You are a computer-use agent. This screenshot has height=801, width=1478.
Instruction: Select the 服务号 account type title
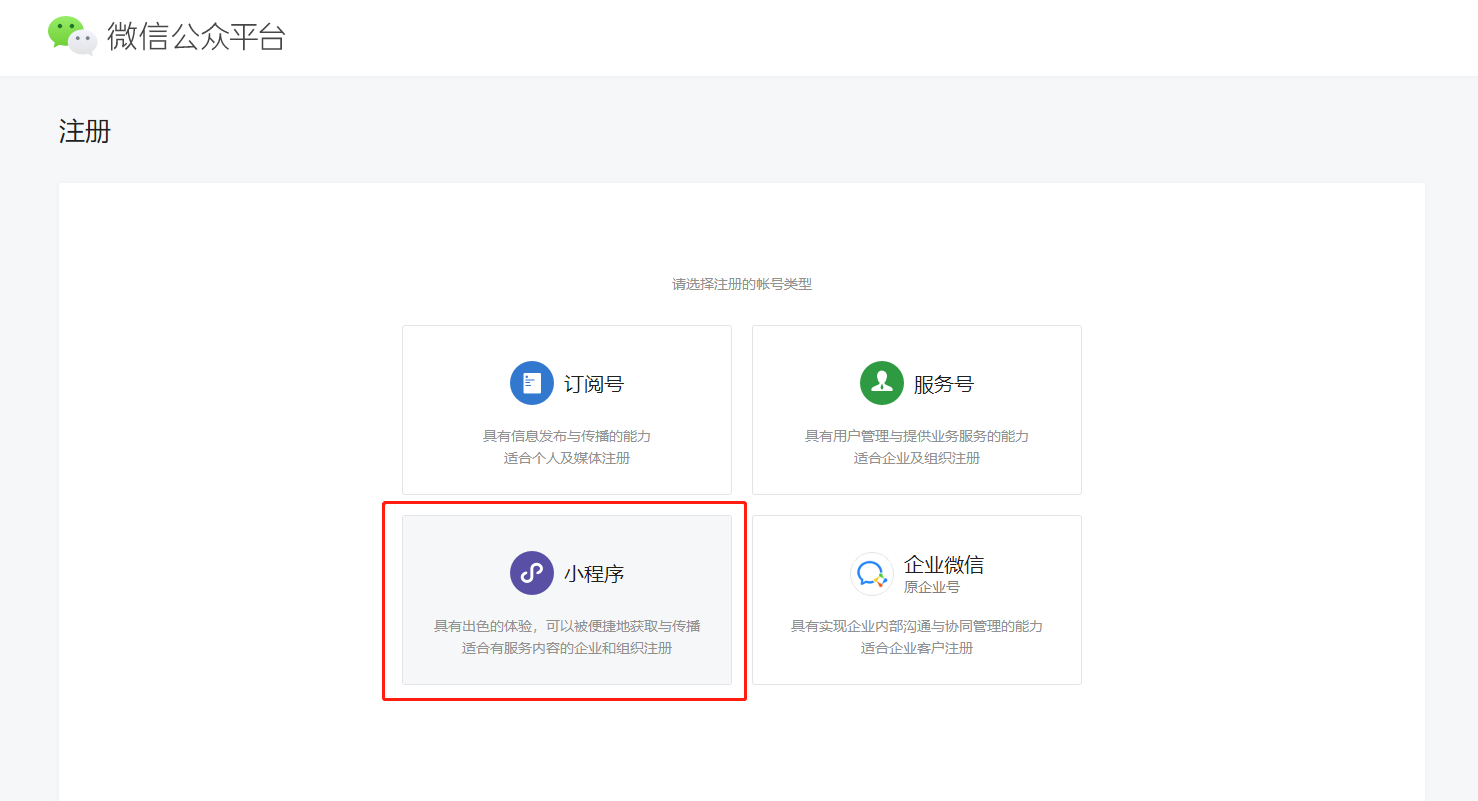coord(944,384)
